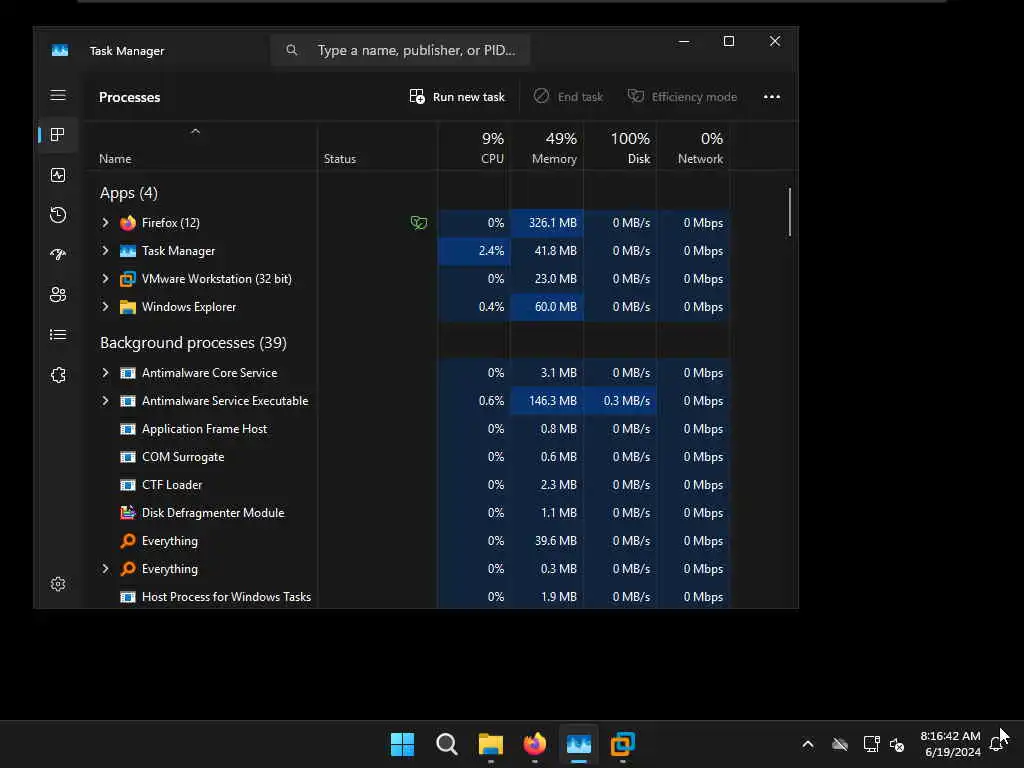Expand the VMware Workstation (32 bit) row
1024x768 pixels.
click(x=105, y=279)
